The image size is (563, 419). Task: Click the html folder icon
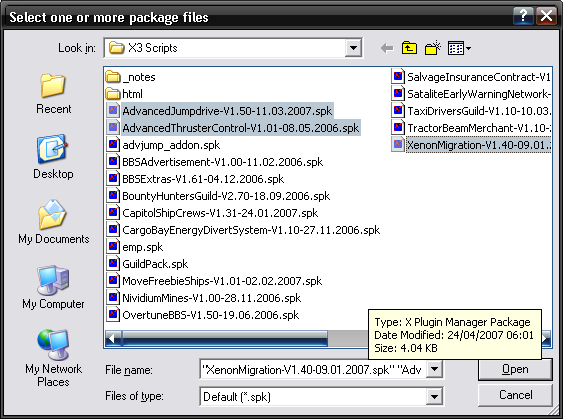pyautogui.click(x=113, y=94)
